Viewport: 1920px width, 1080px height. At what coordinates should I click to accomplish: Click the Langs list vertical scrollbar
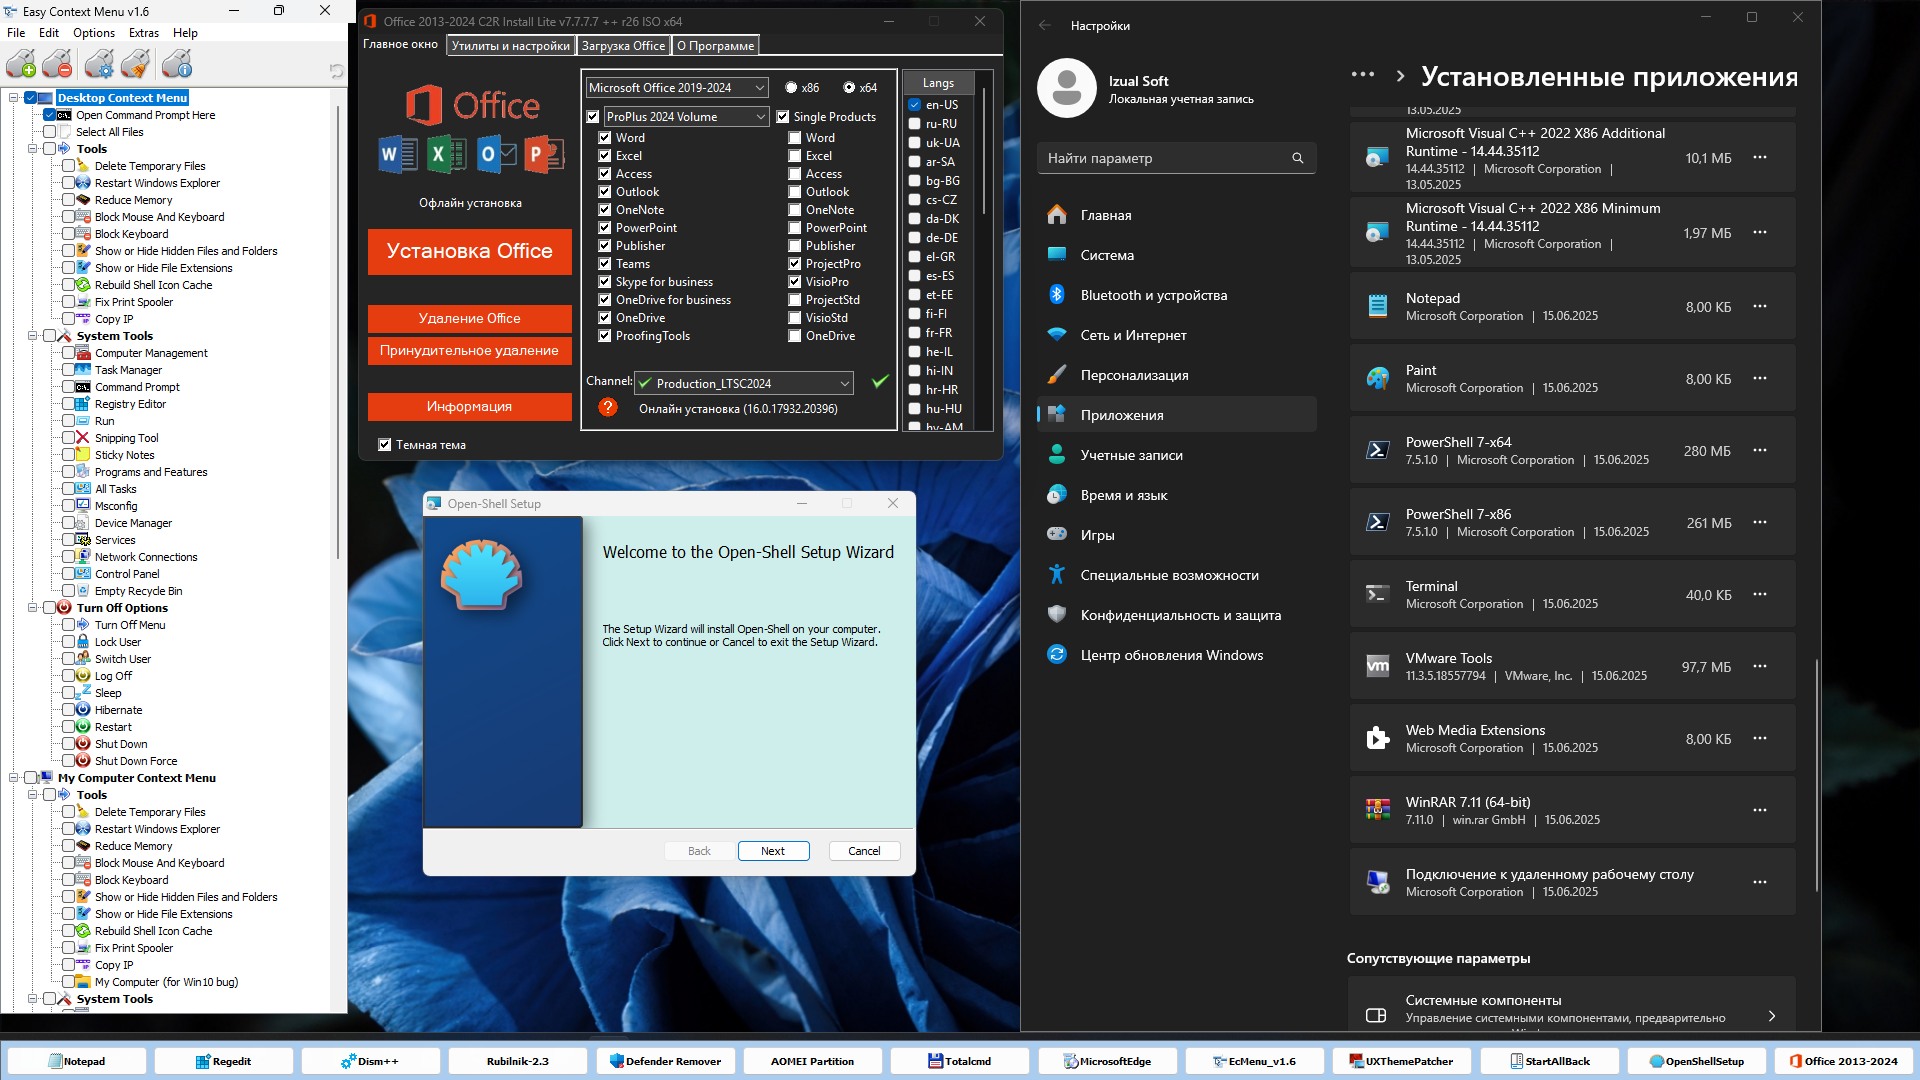coord(984,150)
